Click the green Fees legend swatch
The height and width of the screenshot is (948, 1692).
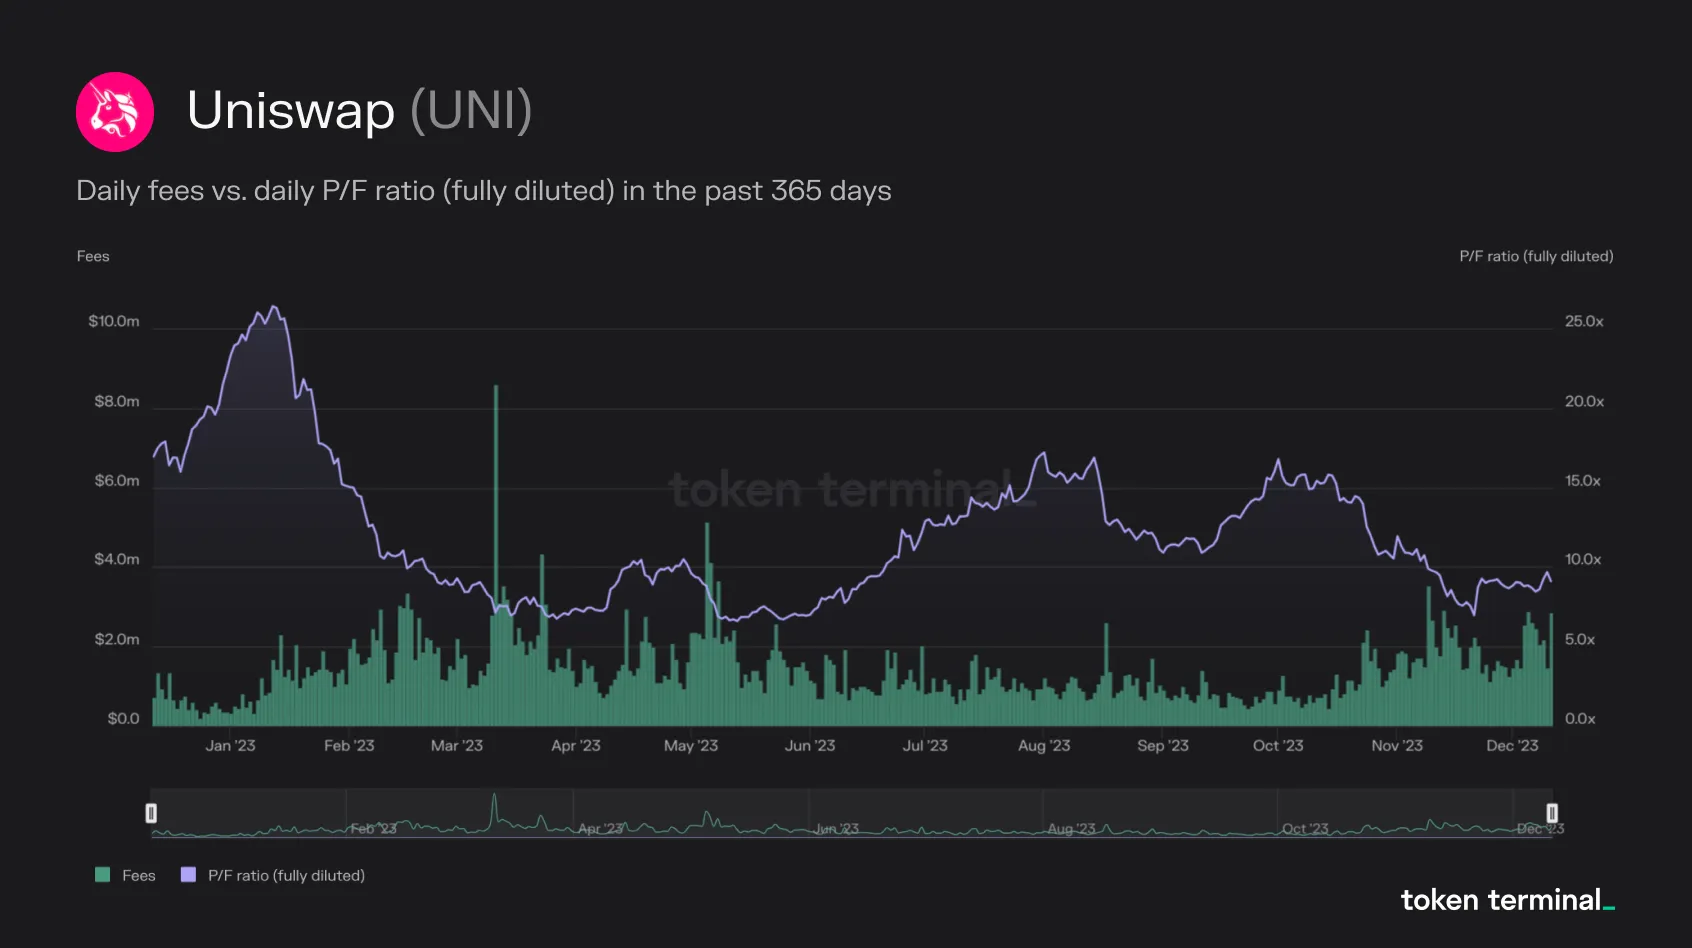pos(102,875)
